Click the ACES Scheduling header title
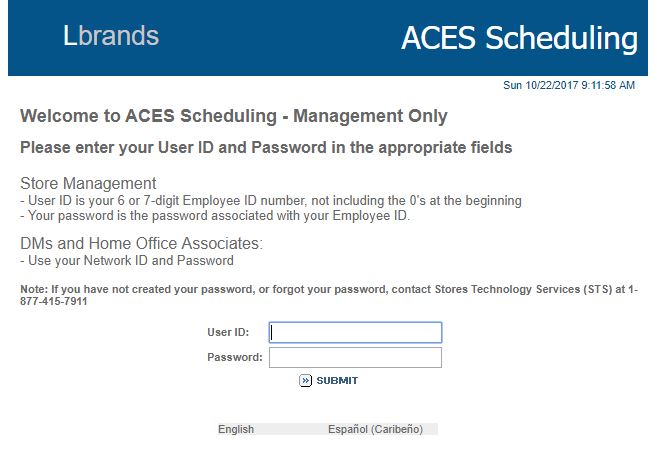 coord(518,38)
